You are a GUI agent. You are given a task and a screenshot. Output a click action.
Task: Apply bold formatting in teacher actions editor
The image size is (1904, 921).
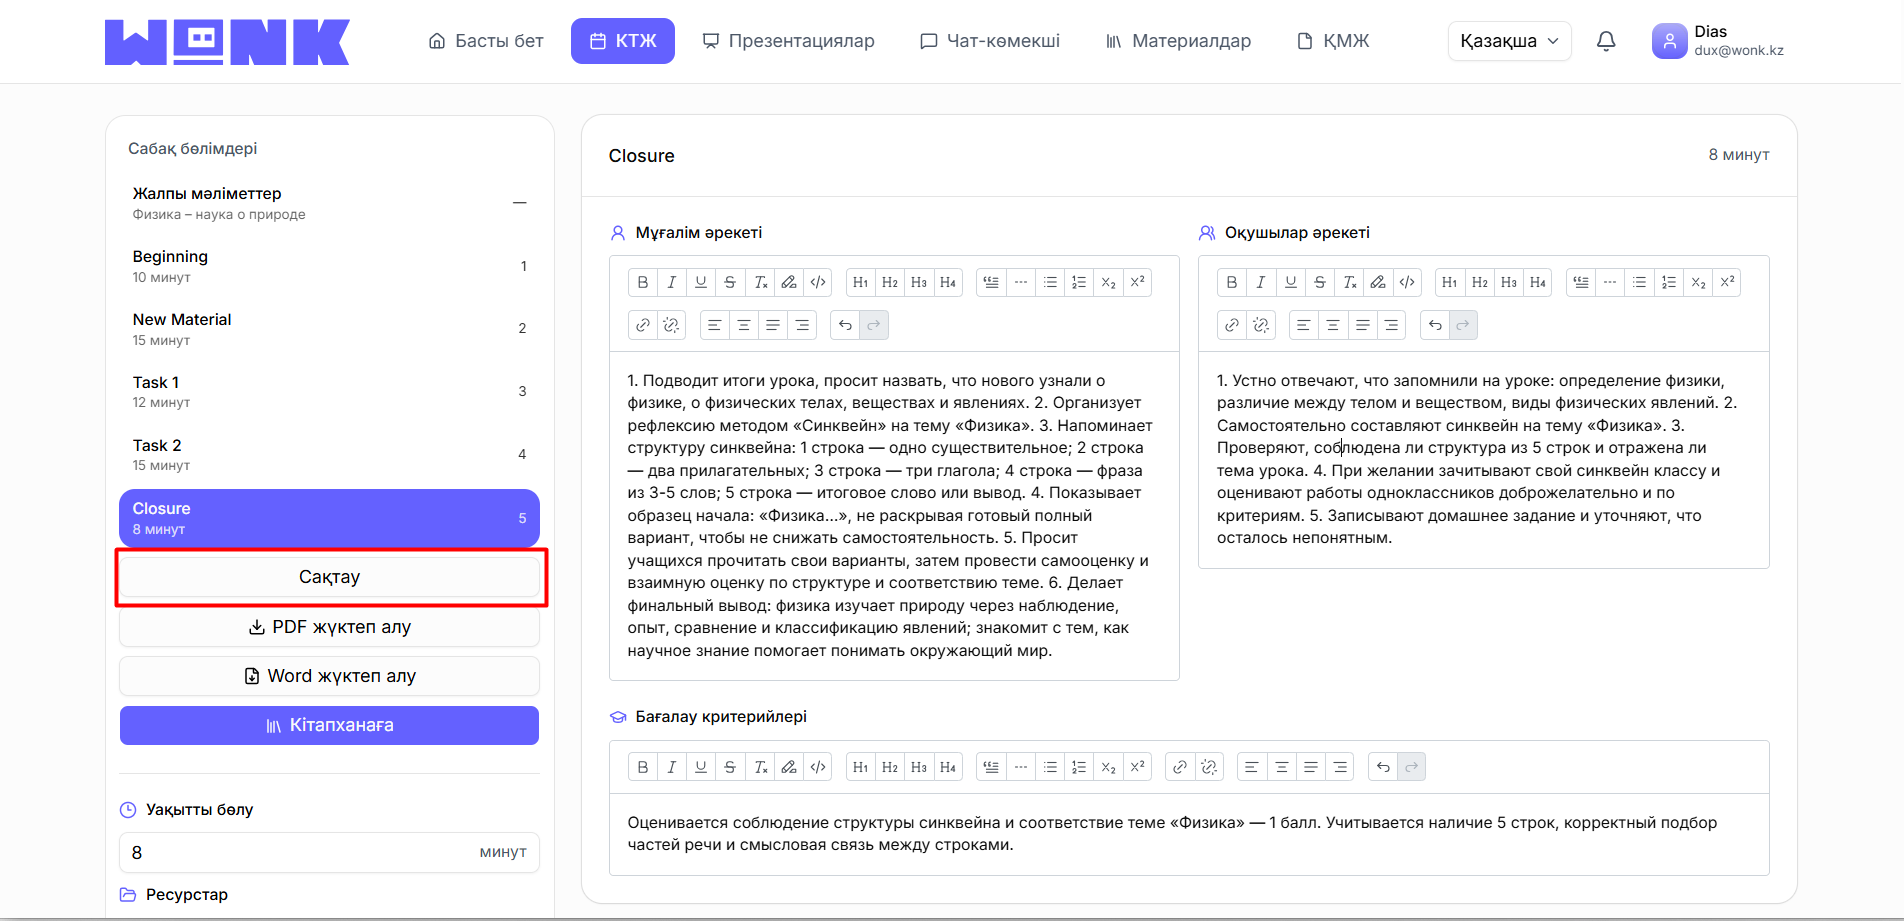tap(642, 282)
